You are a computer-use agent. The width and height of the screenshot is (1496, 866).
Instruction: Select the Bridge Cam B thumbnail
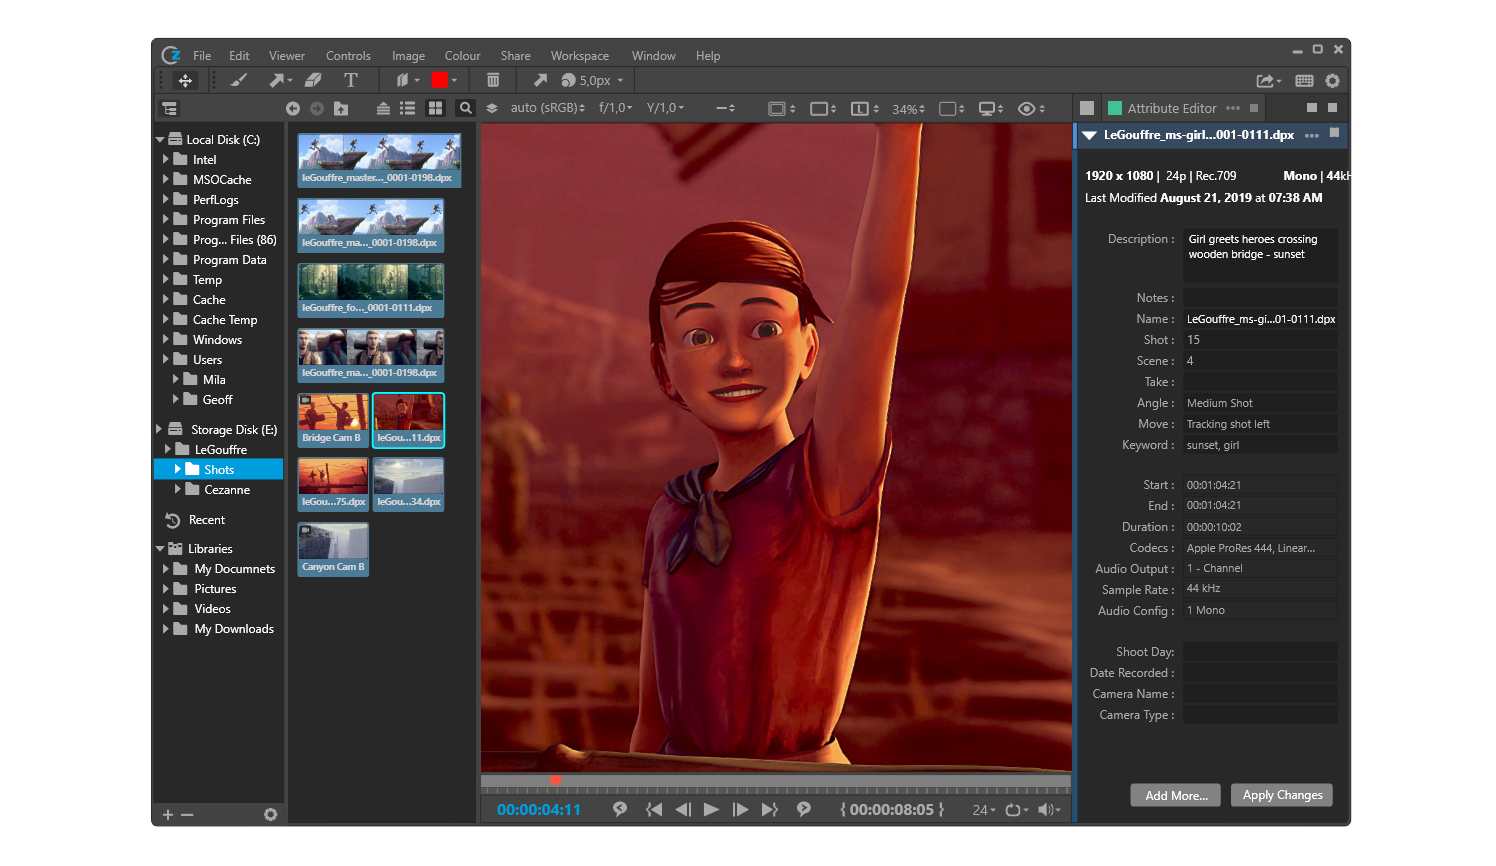[333, 420]
